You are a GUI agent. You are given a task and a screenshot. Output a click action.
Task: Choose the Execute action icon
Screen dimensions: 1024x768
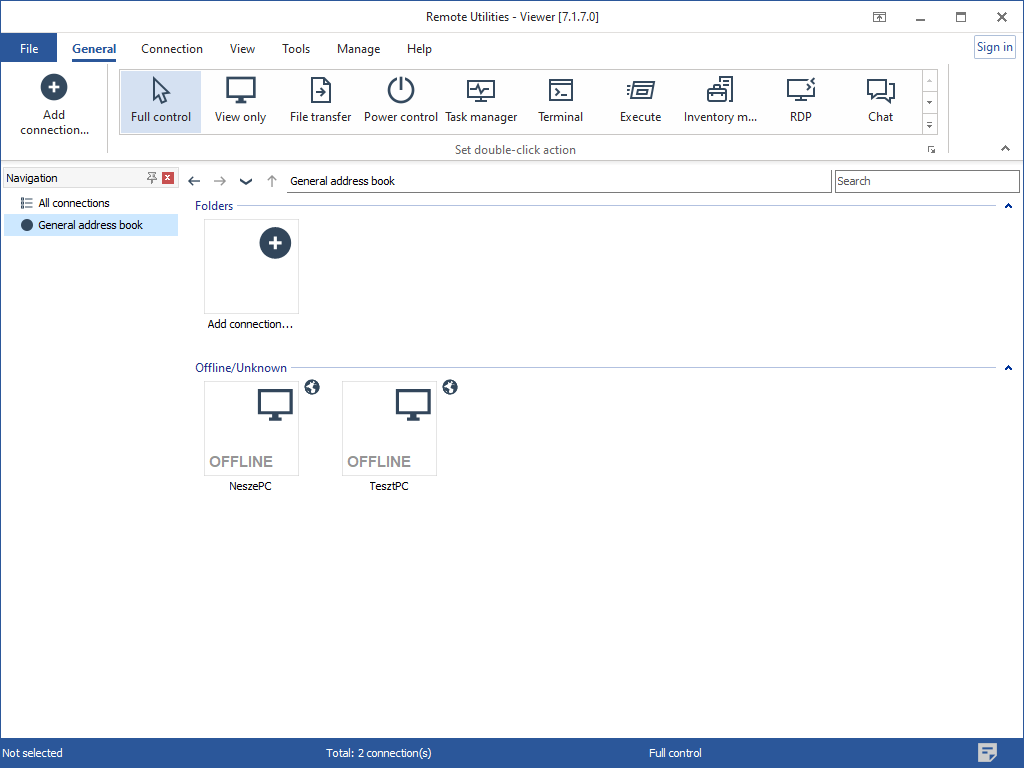pos(640,101)
